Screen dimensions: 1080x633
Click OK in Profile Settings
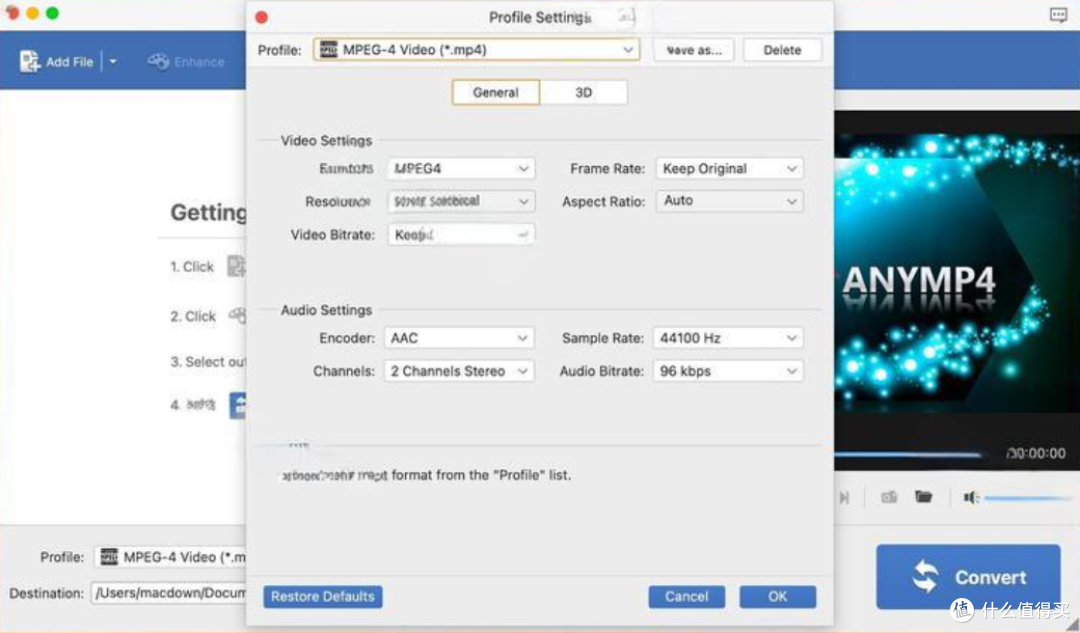pos(778,596)
